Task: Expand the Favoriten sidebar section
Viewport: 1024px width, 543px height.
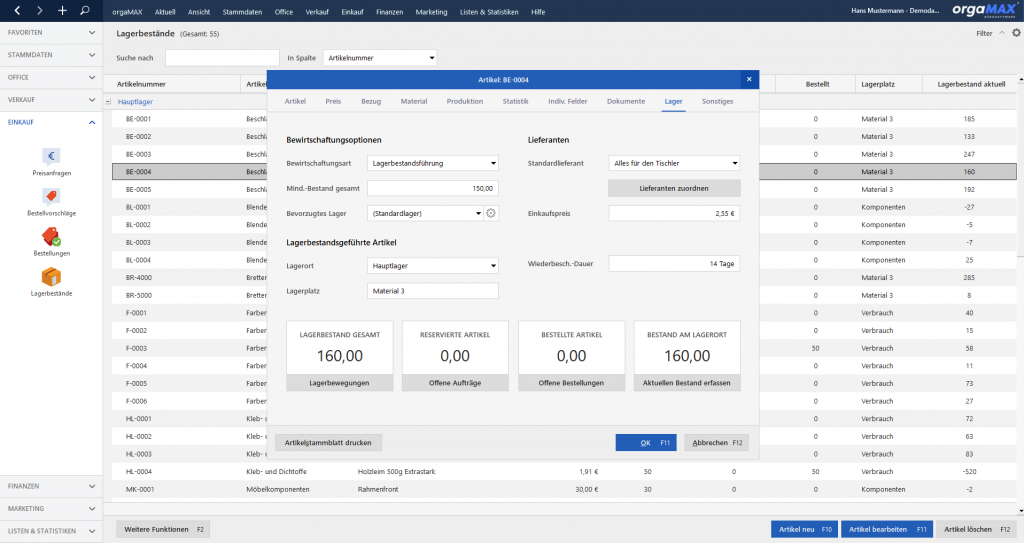Action: coord(52,33)
